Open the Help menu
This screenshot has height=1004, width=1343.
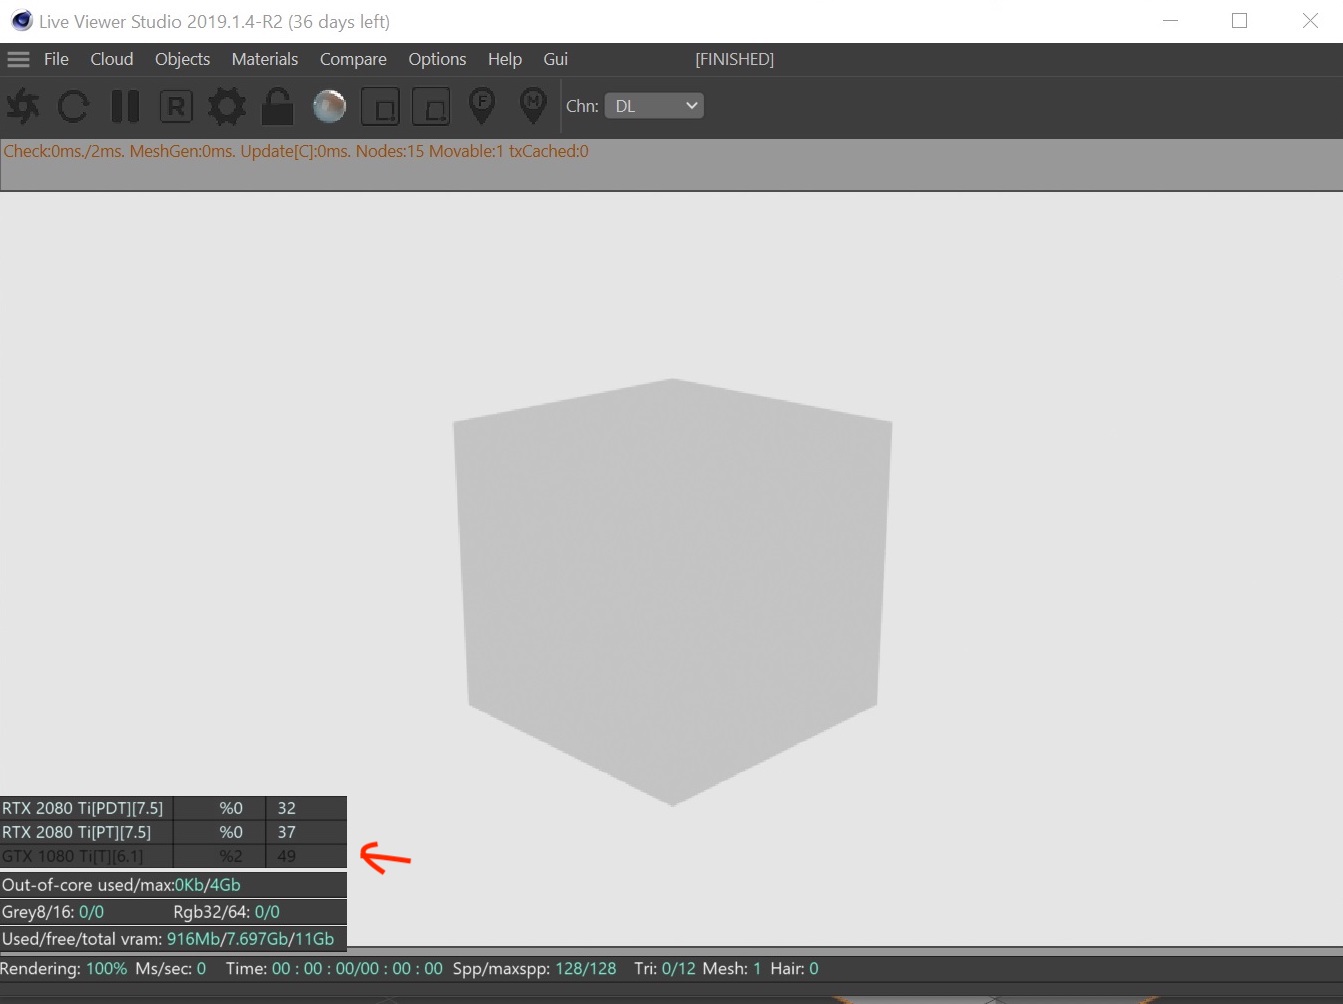[x=505, y=59]
